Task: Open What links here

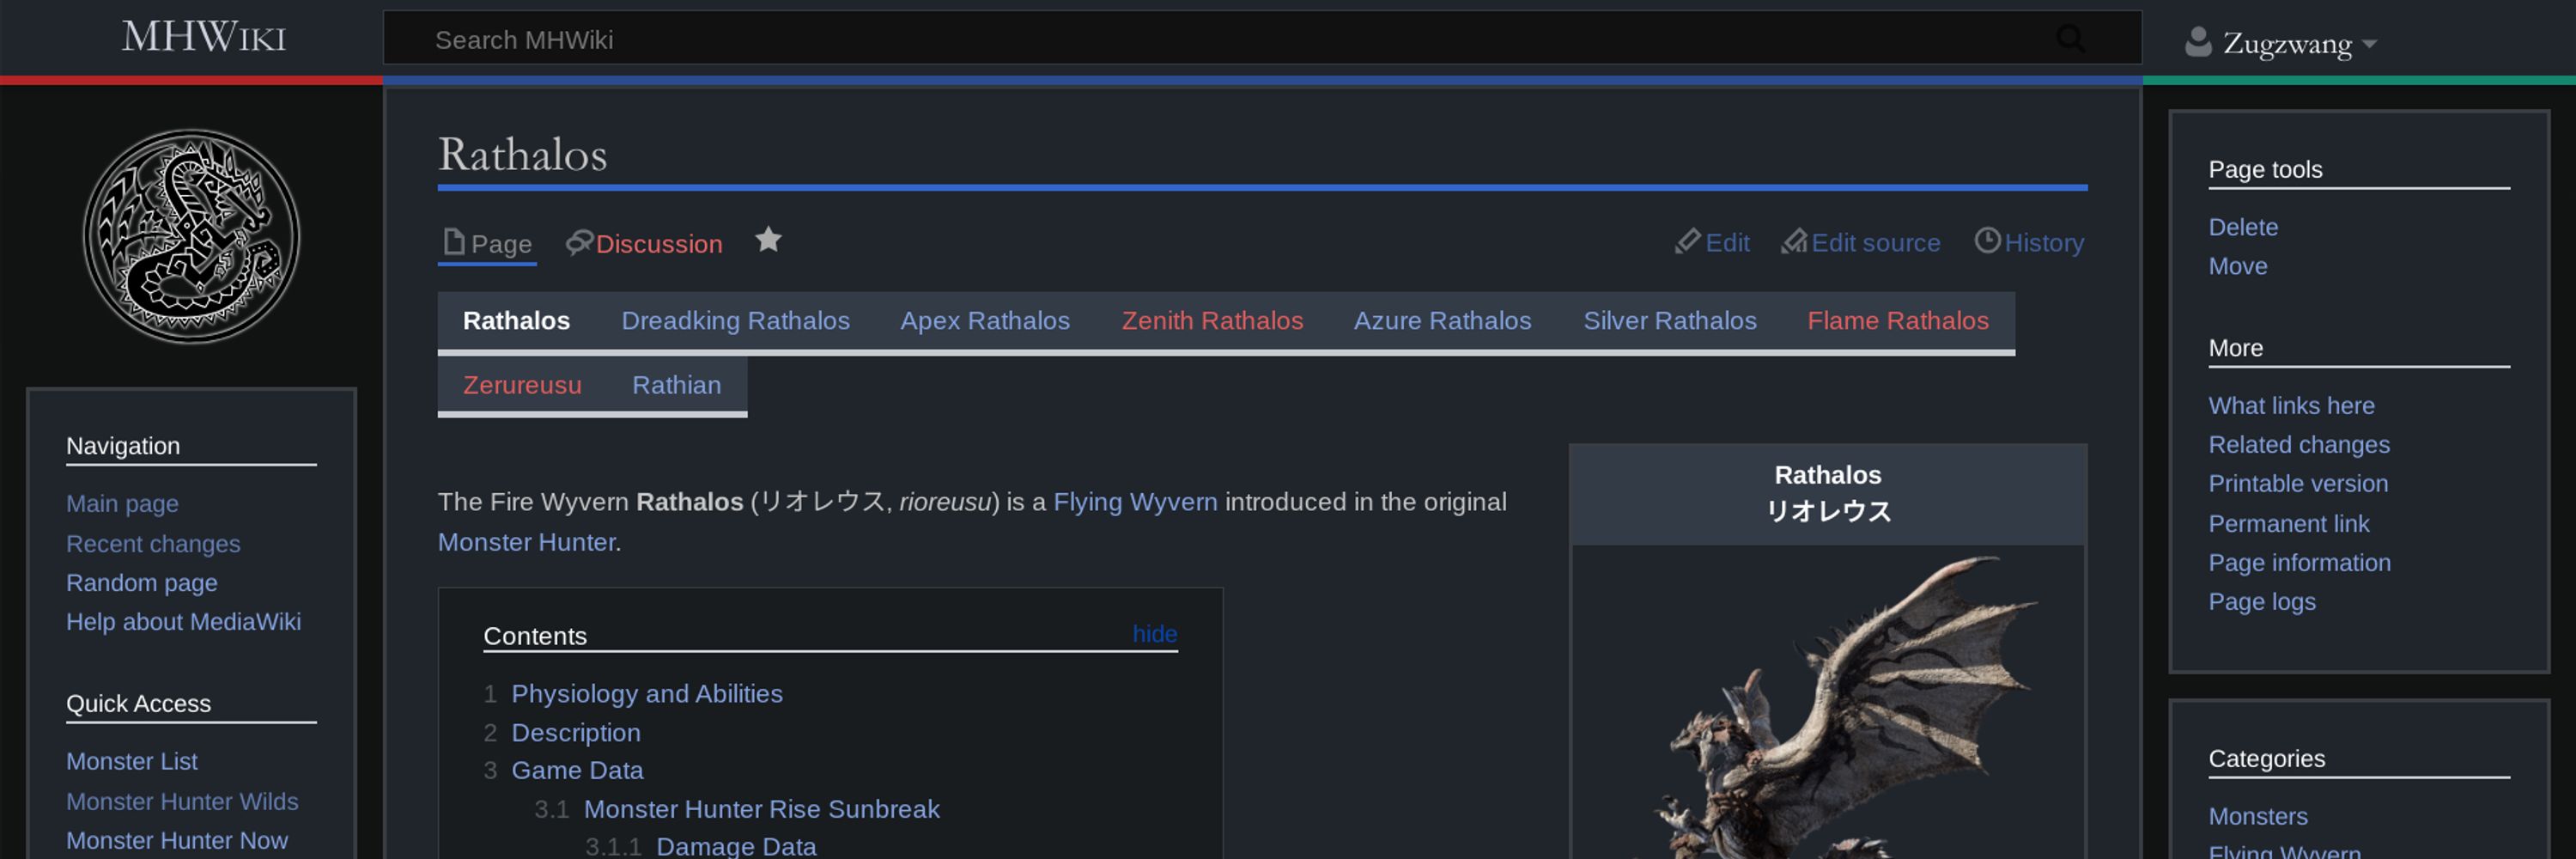Action: tap(2291, 406)
